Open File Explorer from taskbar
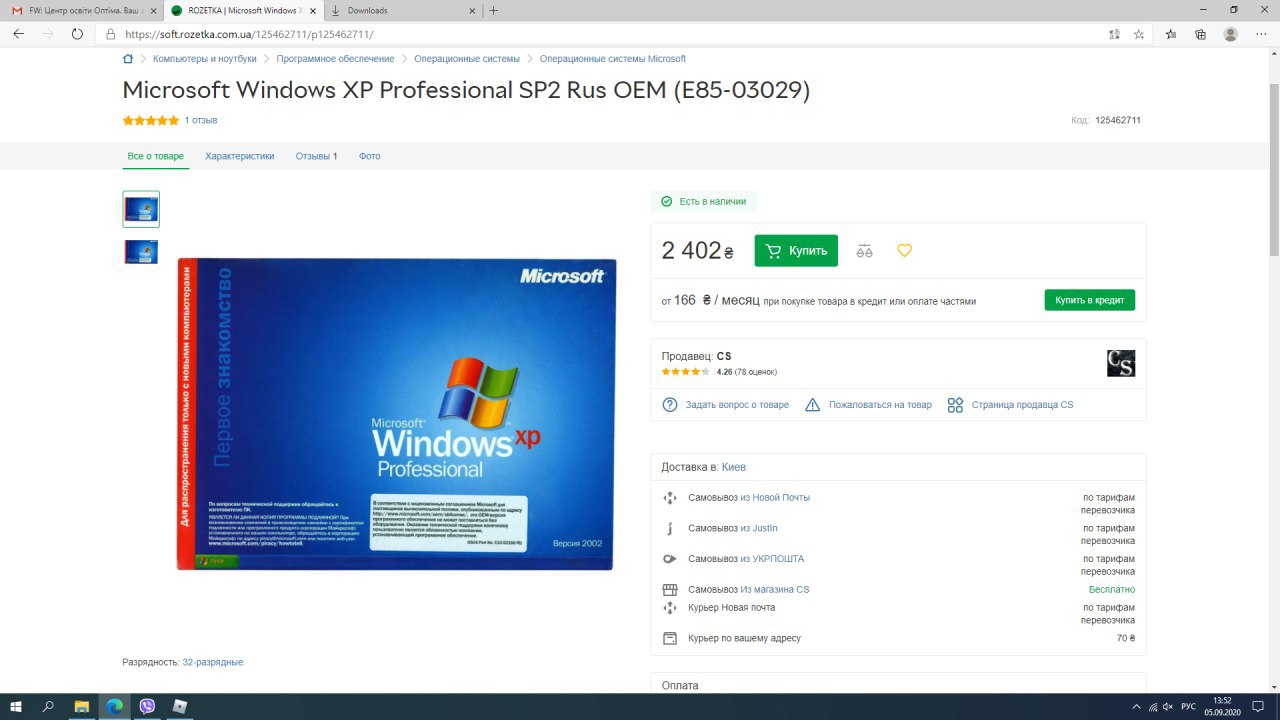This screenshot has width=1280, height=720. [82, 706]
